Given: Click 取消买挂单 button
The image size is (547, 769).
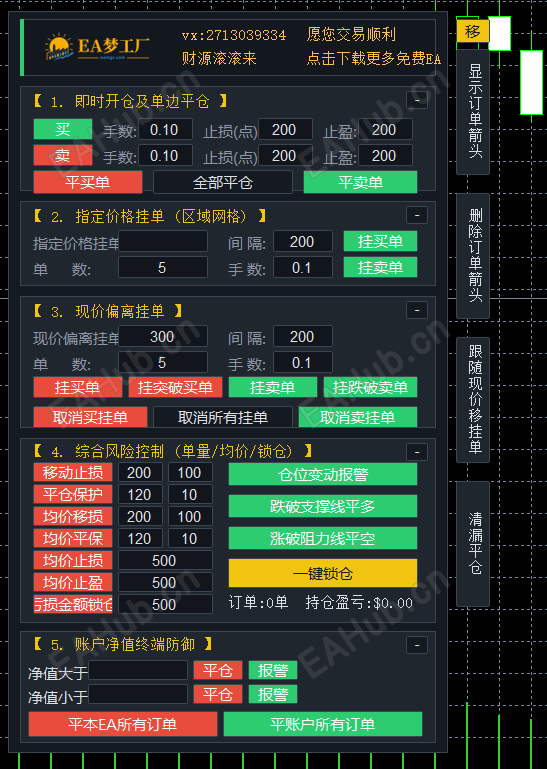Looking at the screenshot, I should (x=90, y=417).
